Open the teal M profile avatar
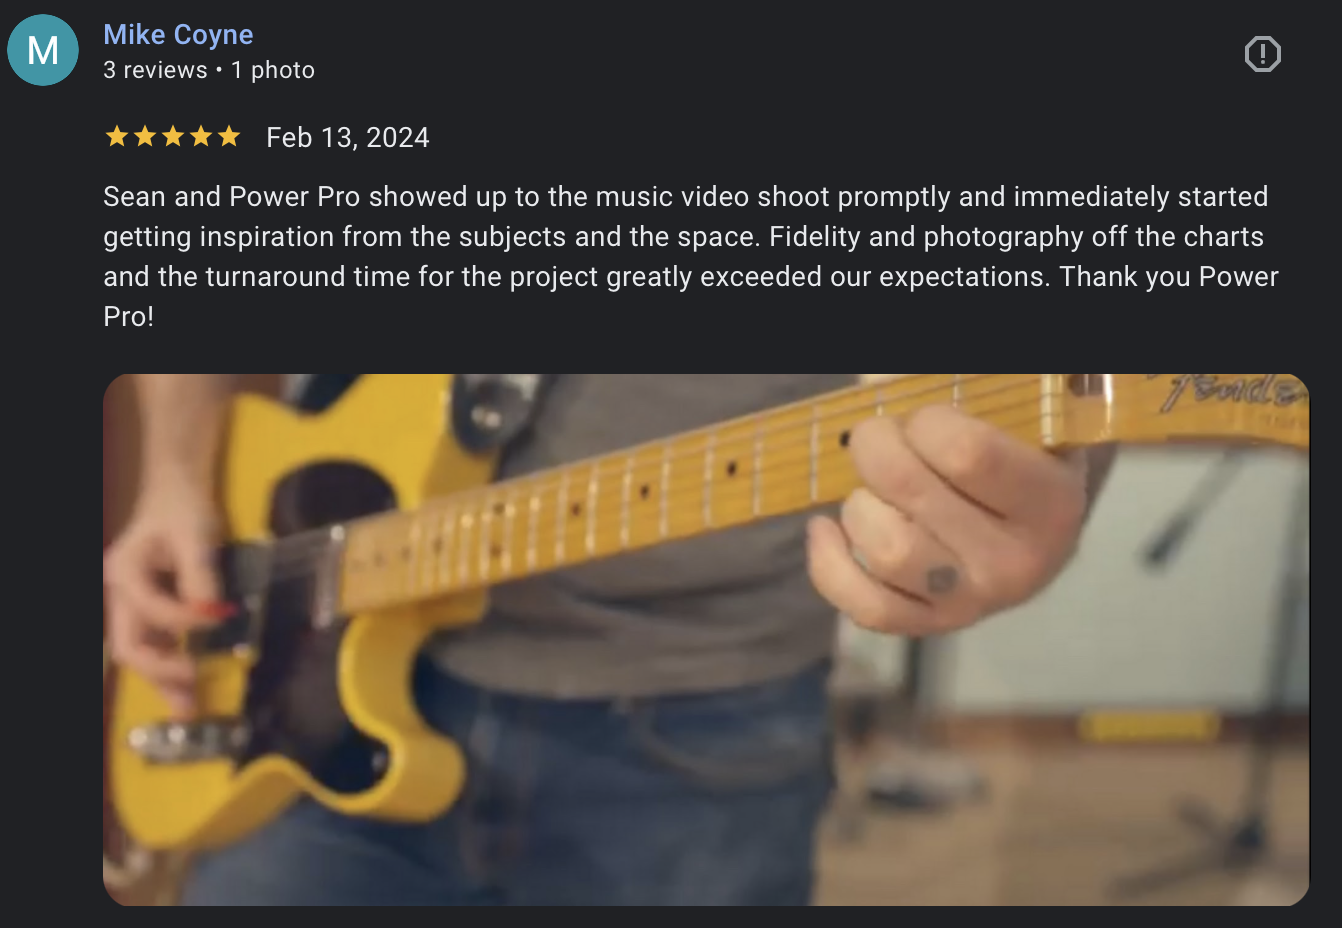Image resolution: width=1342 pixels, height=928 pixels. (43, 50)
